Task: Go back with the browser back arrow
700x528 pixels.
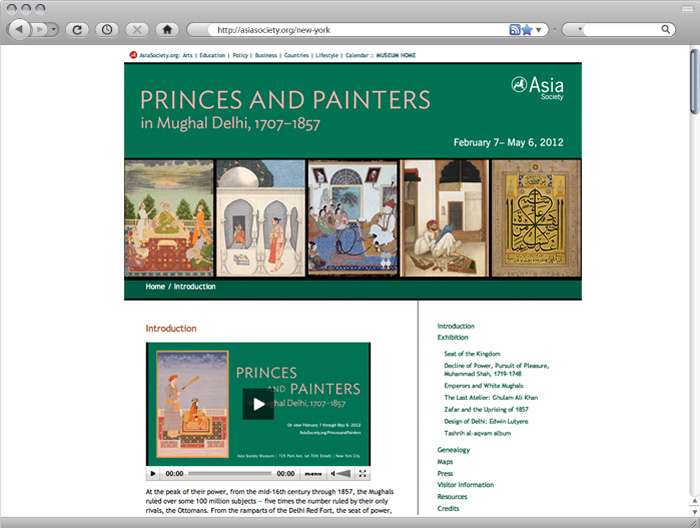Action: [x=19, y=29]
